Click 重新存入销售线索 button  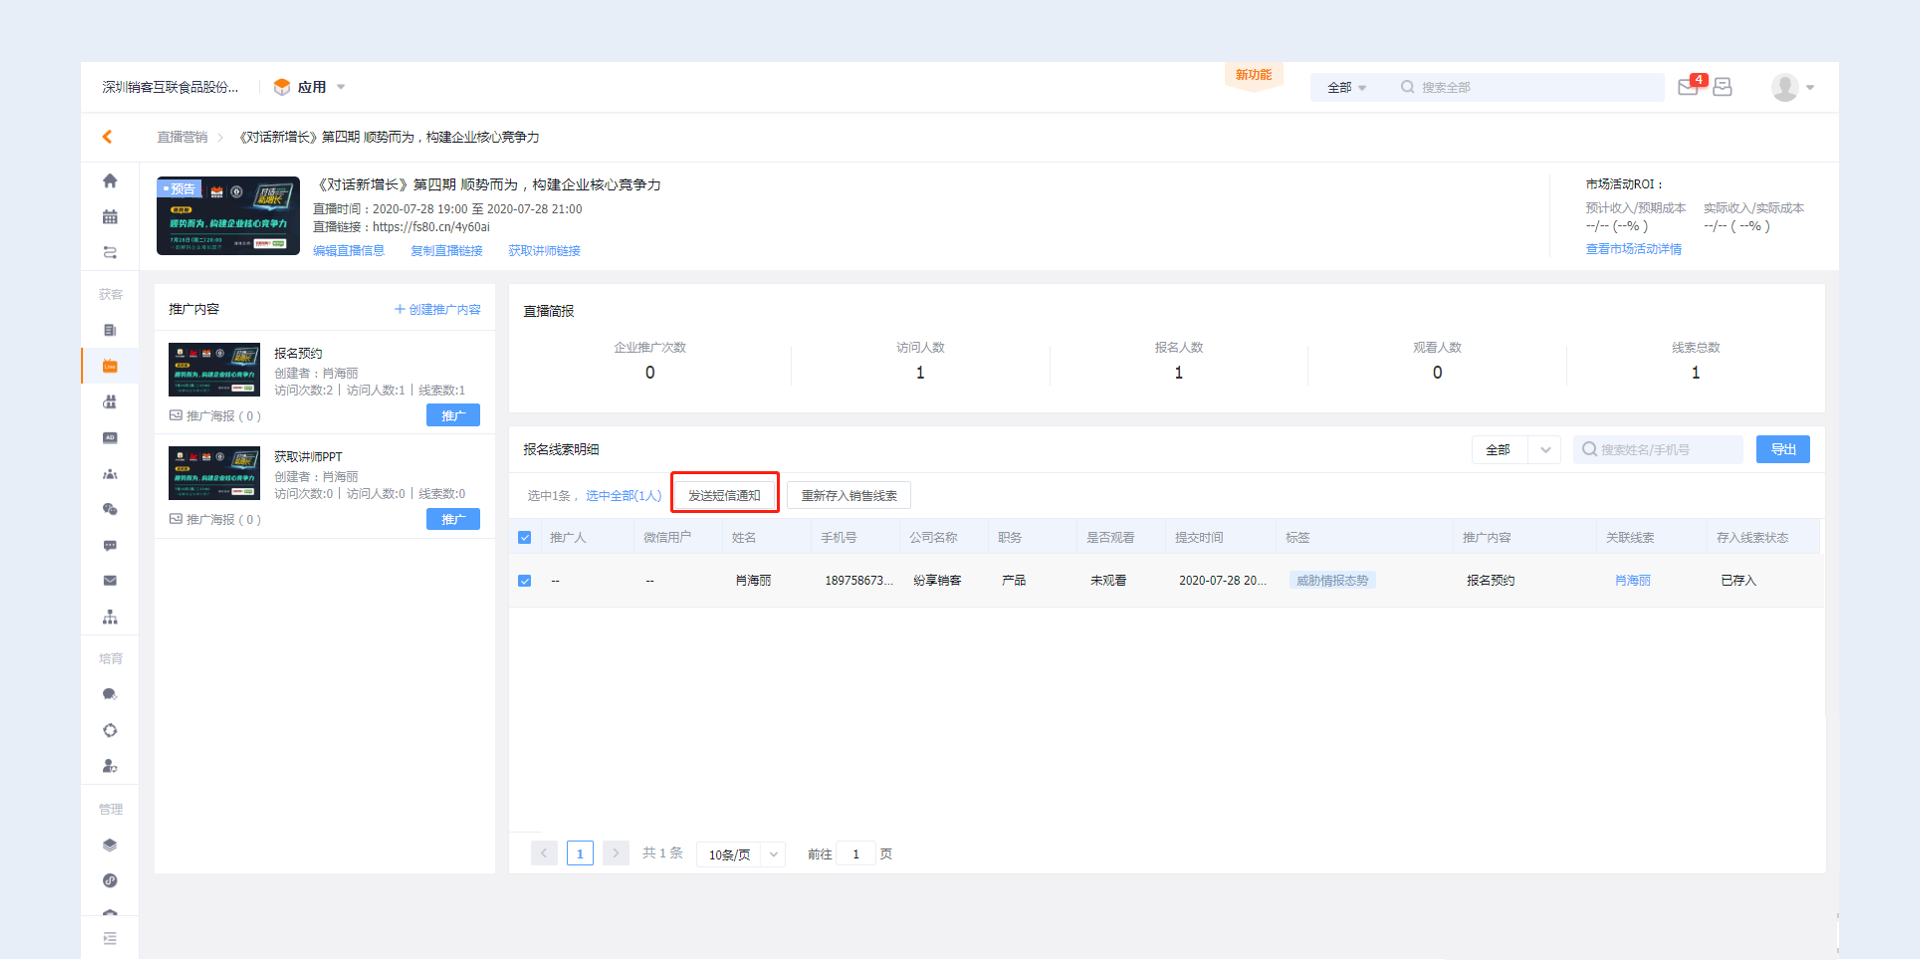pyautogui.click(x=849, y=496)
